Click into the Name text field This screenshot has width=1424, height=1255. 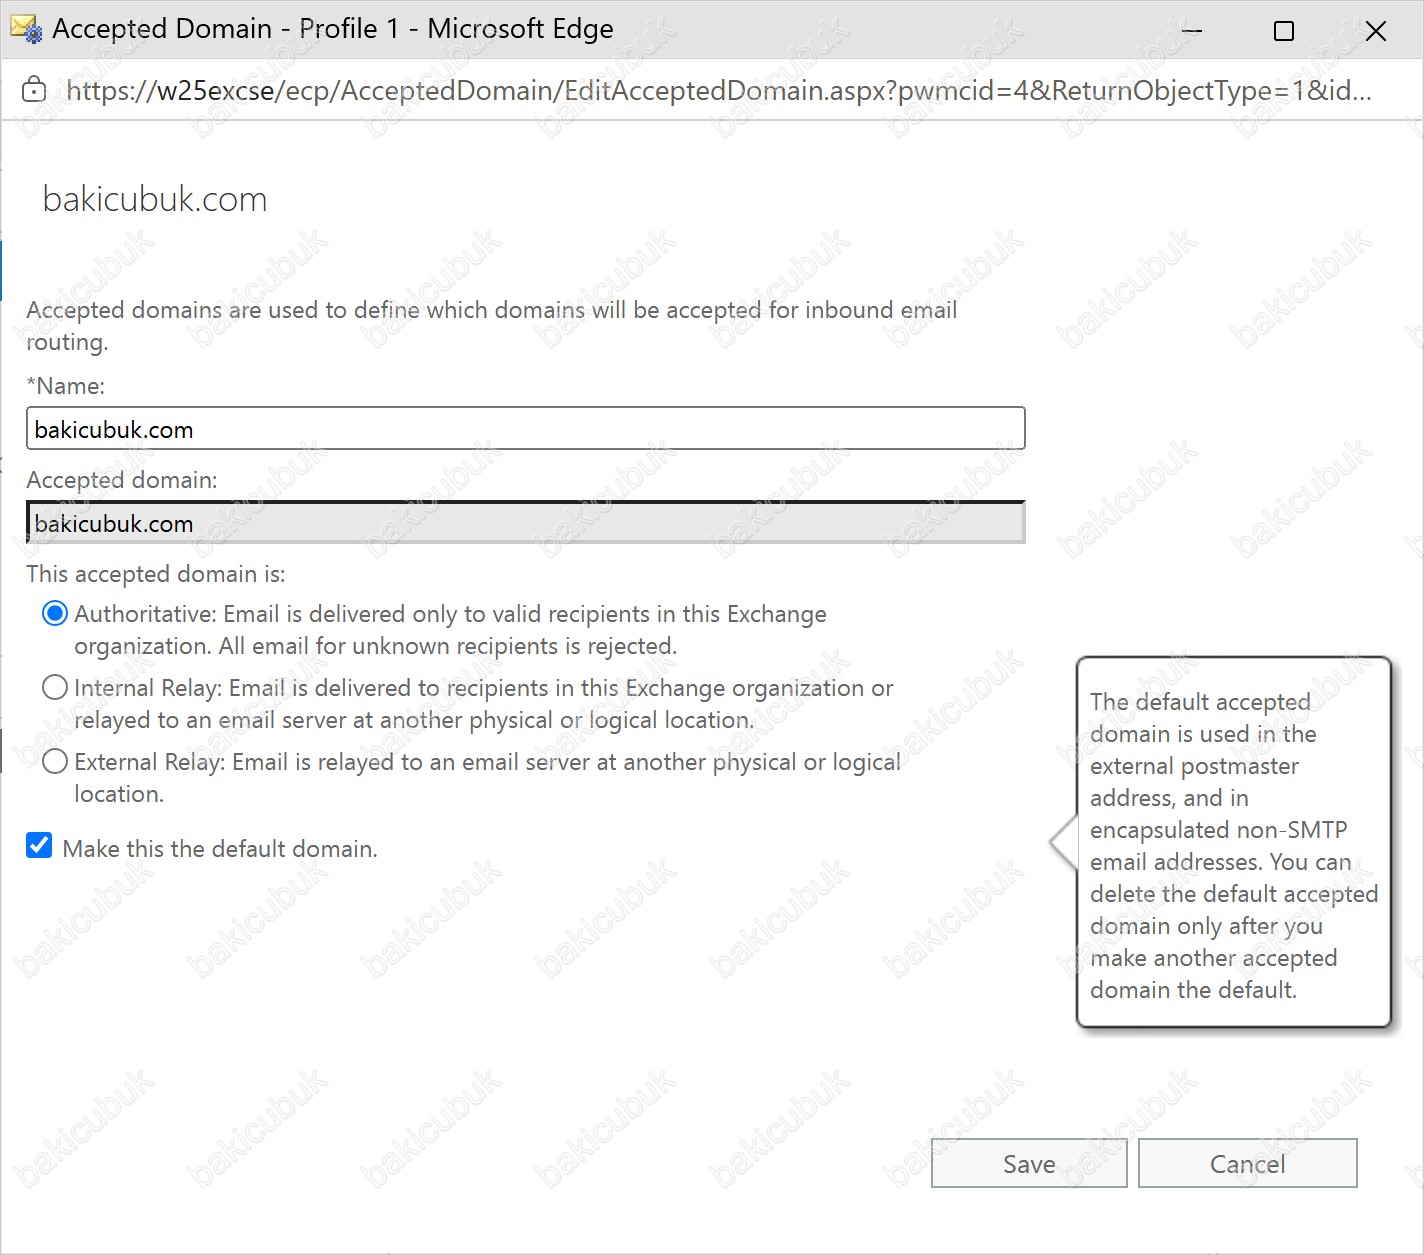click(526, 429)
